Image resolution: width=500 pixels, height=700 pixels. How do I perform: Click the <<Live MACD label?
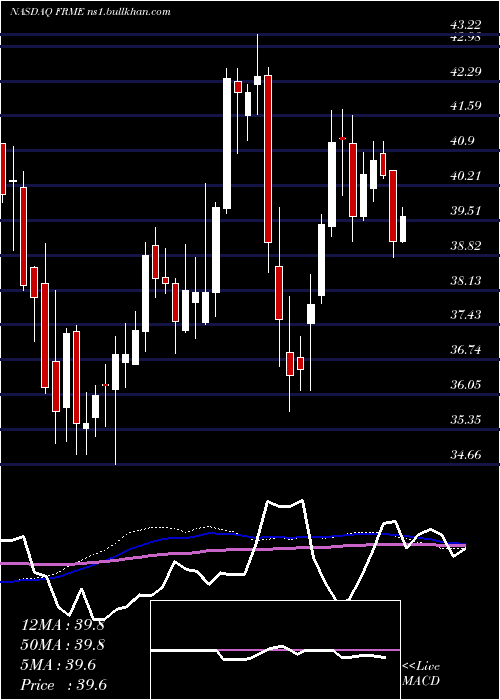421,674
